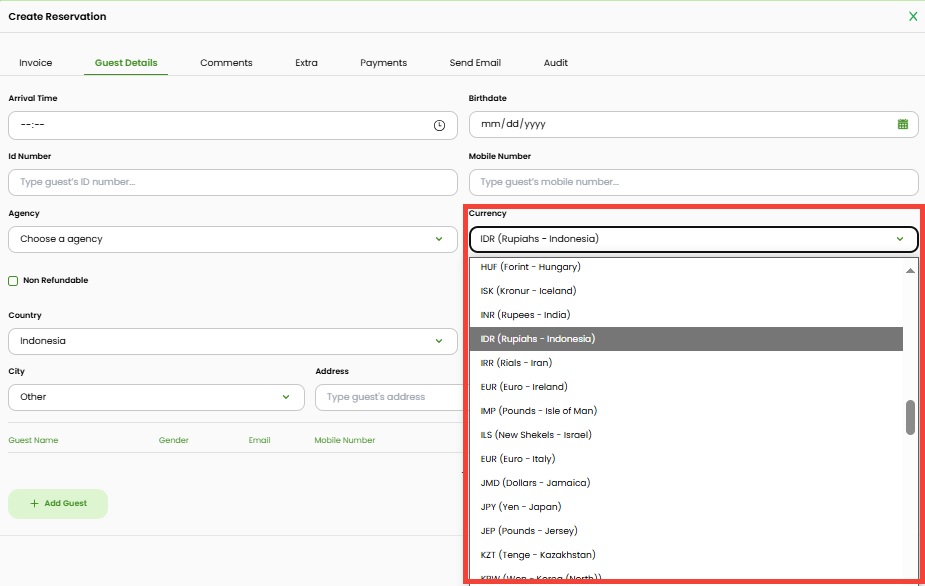Screen dimensions: 925x586
Task: Click the Guest Name column header
Action: tap(33, 440)
